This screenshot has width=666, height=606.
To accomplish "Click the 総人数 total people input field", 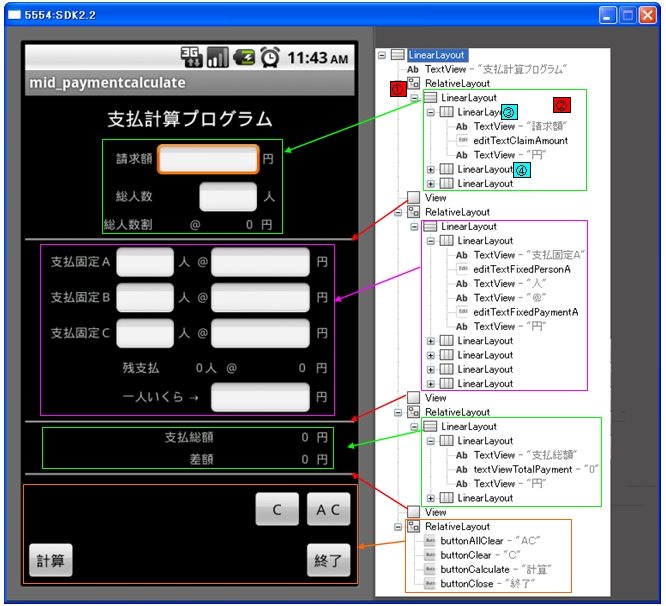I will 228,197.
